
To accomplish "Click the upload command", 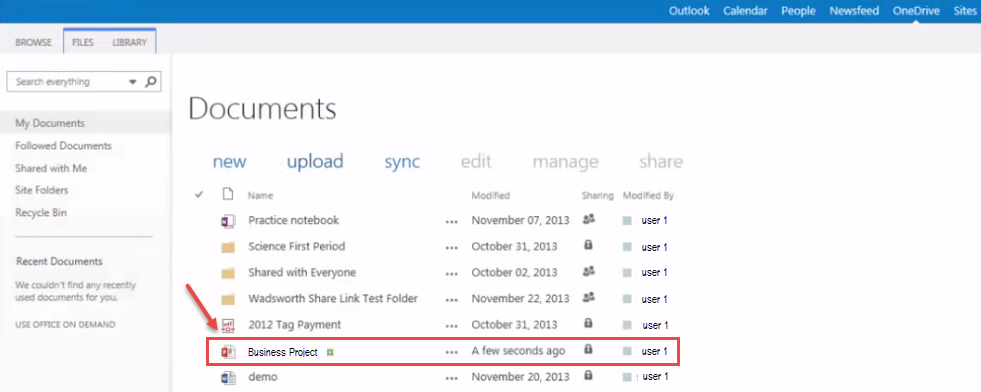I will (x=315, y=162).
